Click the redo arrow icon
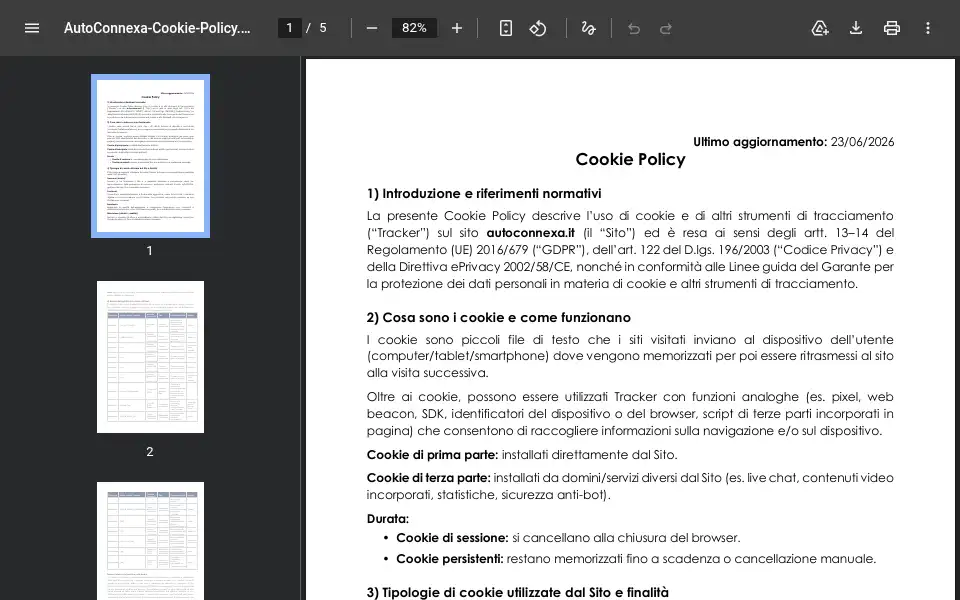Viewport: 960px width, 600px height. pyautogui.click(x=666, y=29)
